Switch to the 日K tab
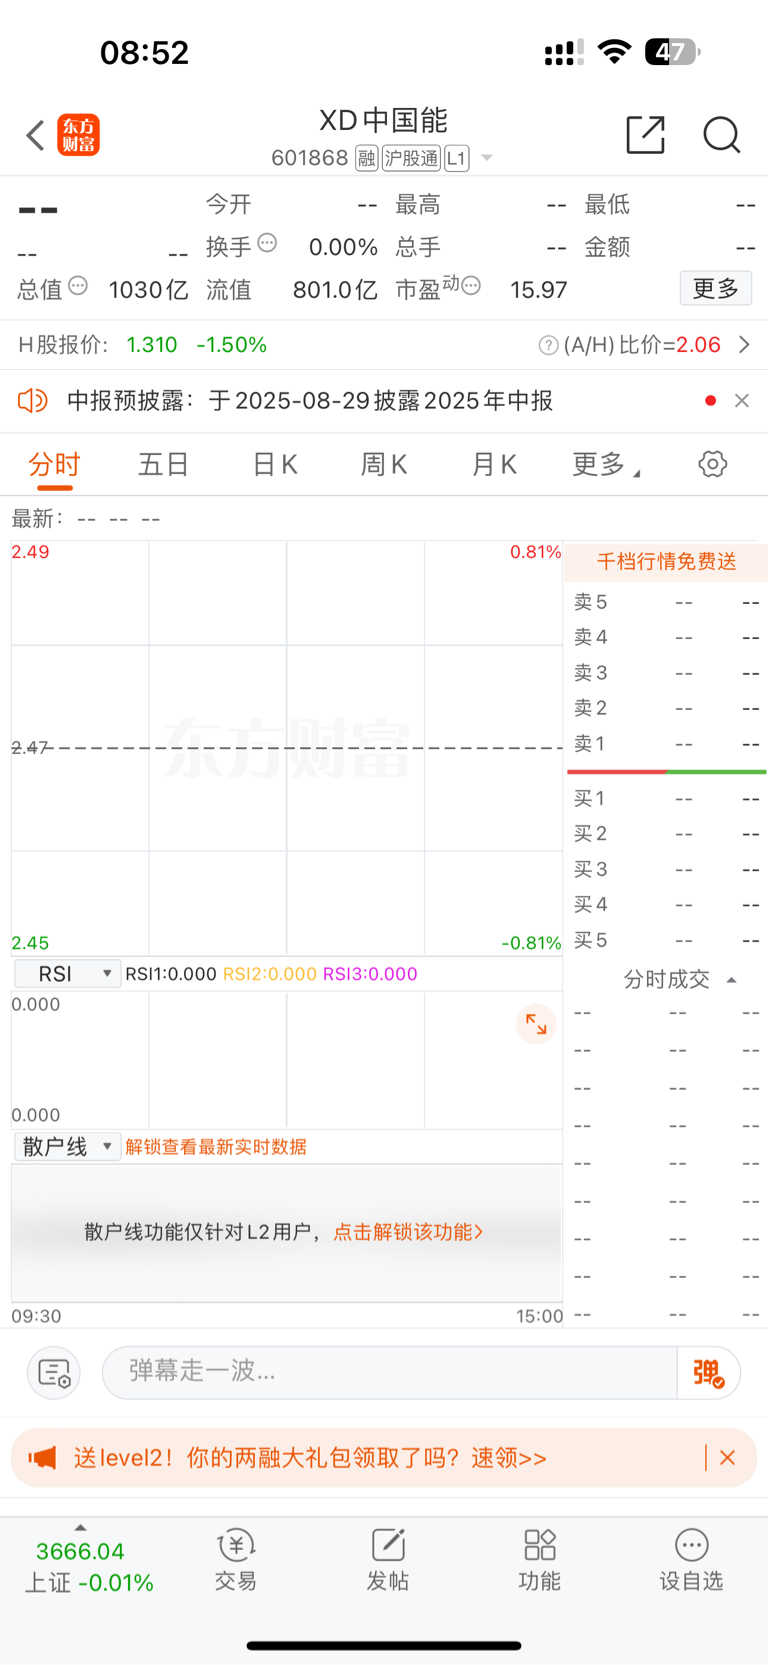768x1665 pixels. coord(275,465)
